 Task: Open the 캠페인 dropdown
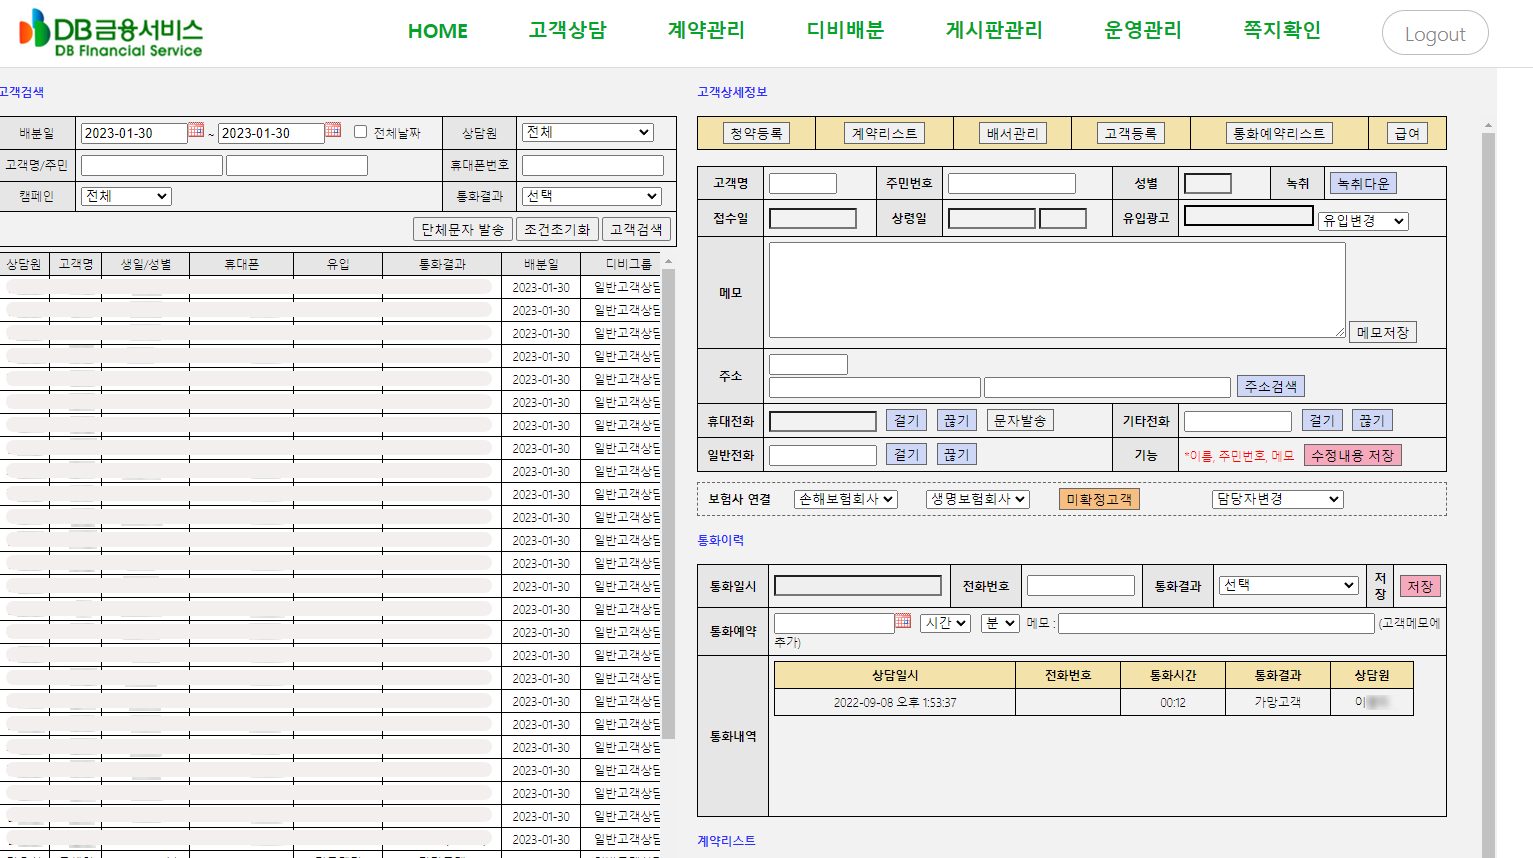point(126,196)
